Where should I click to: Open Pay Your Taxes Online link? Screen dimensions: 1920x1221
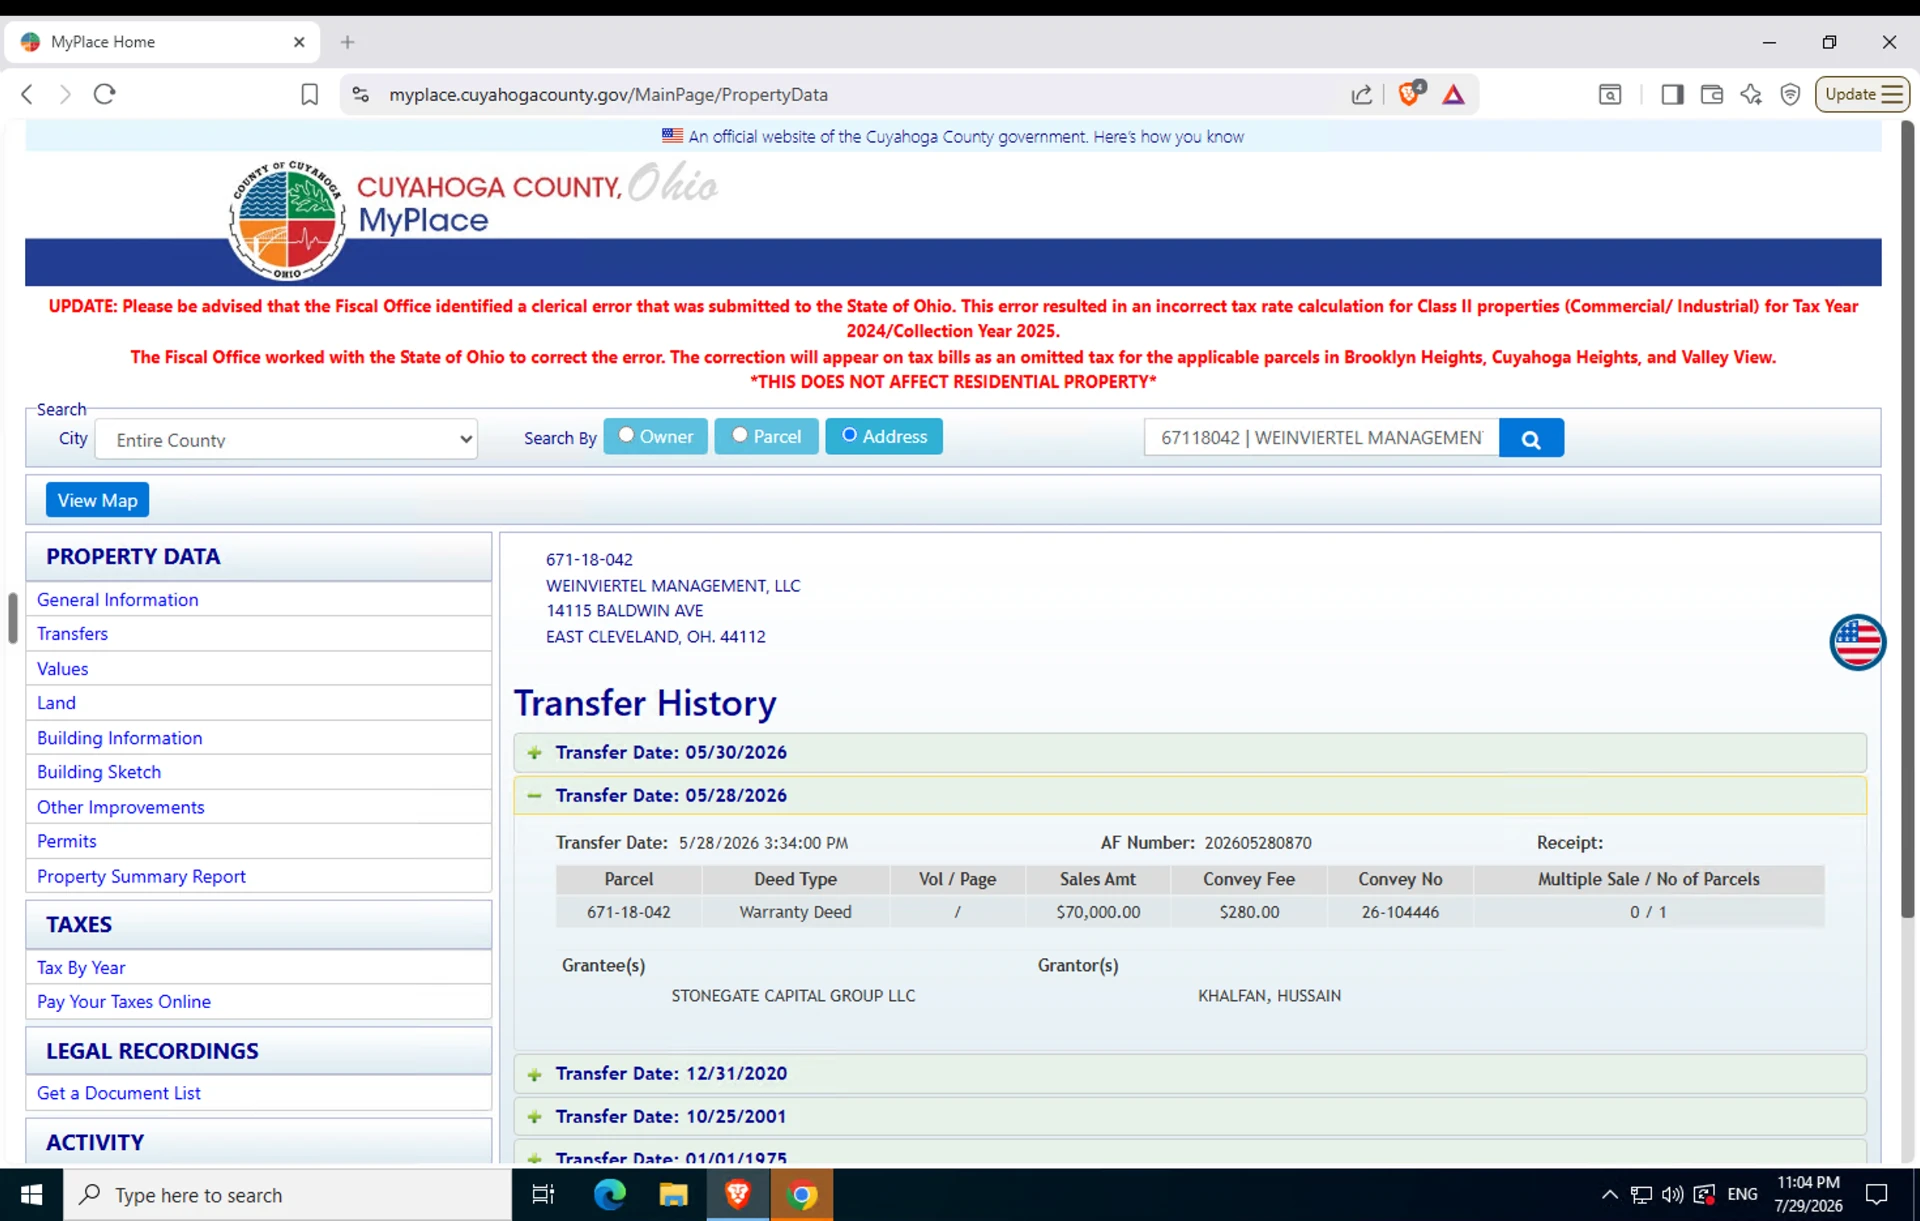pyautogui.click(x=124, y=1001)
